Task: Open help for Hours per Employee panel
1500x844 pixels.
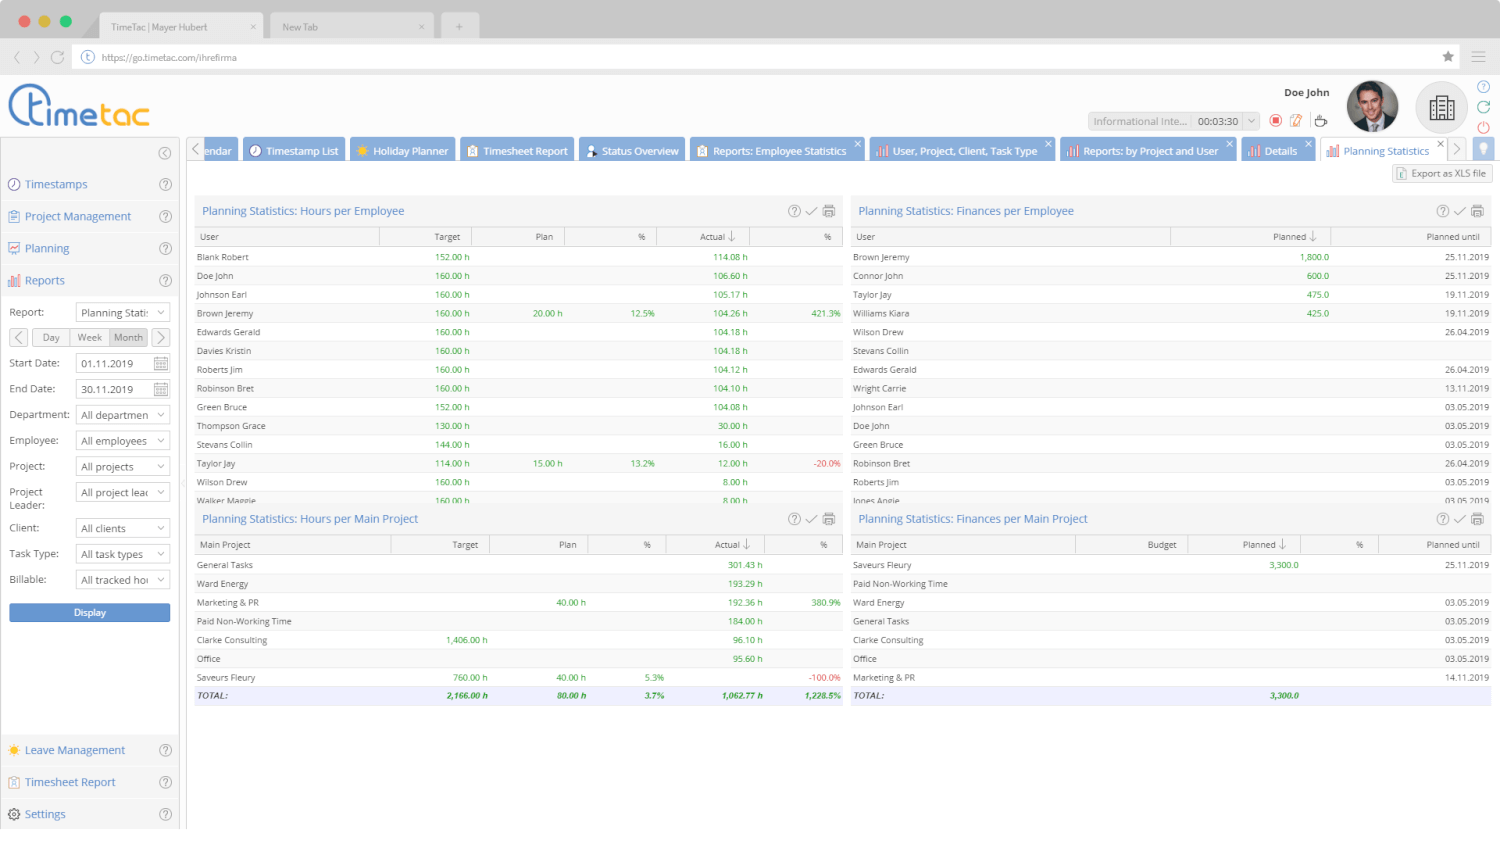Action: 794,211
